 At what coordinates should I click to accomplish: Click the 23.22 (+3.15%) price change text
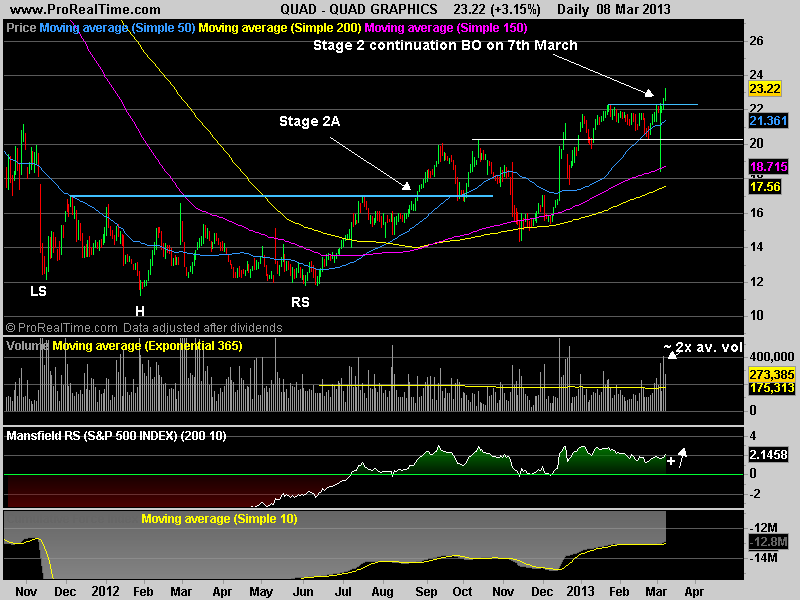coord(496,9)
